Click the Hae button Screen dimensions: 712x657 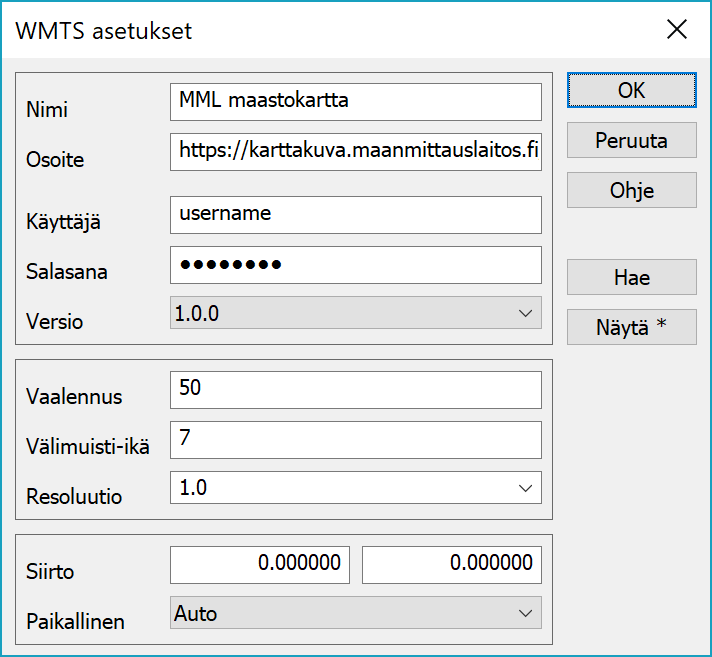pos(631,278)
